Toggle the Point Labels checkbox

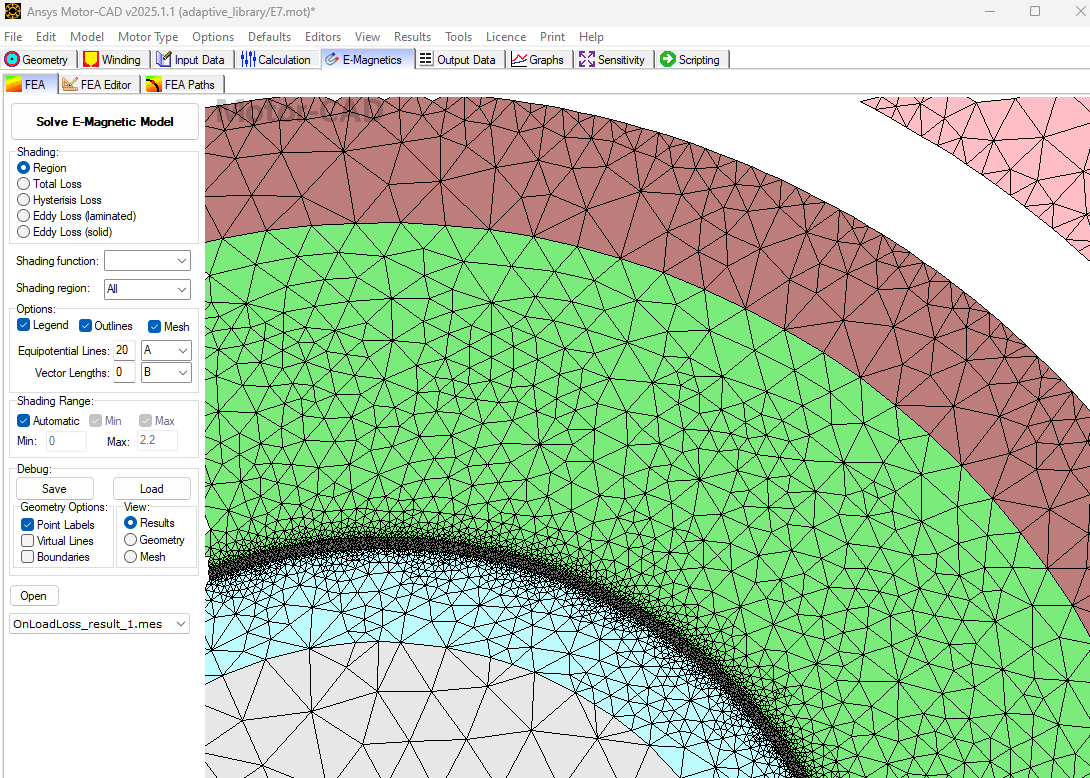click(28, 525)
